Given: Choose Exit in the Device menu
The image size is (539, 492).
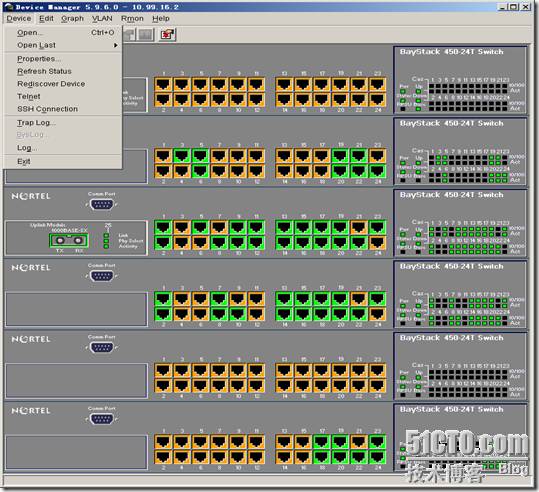Looking at the screenshot, I should tap(63, 161).
